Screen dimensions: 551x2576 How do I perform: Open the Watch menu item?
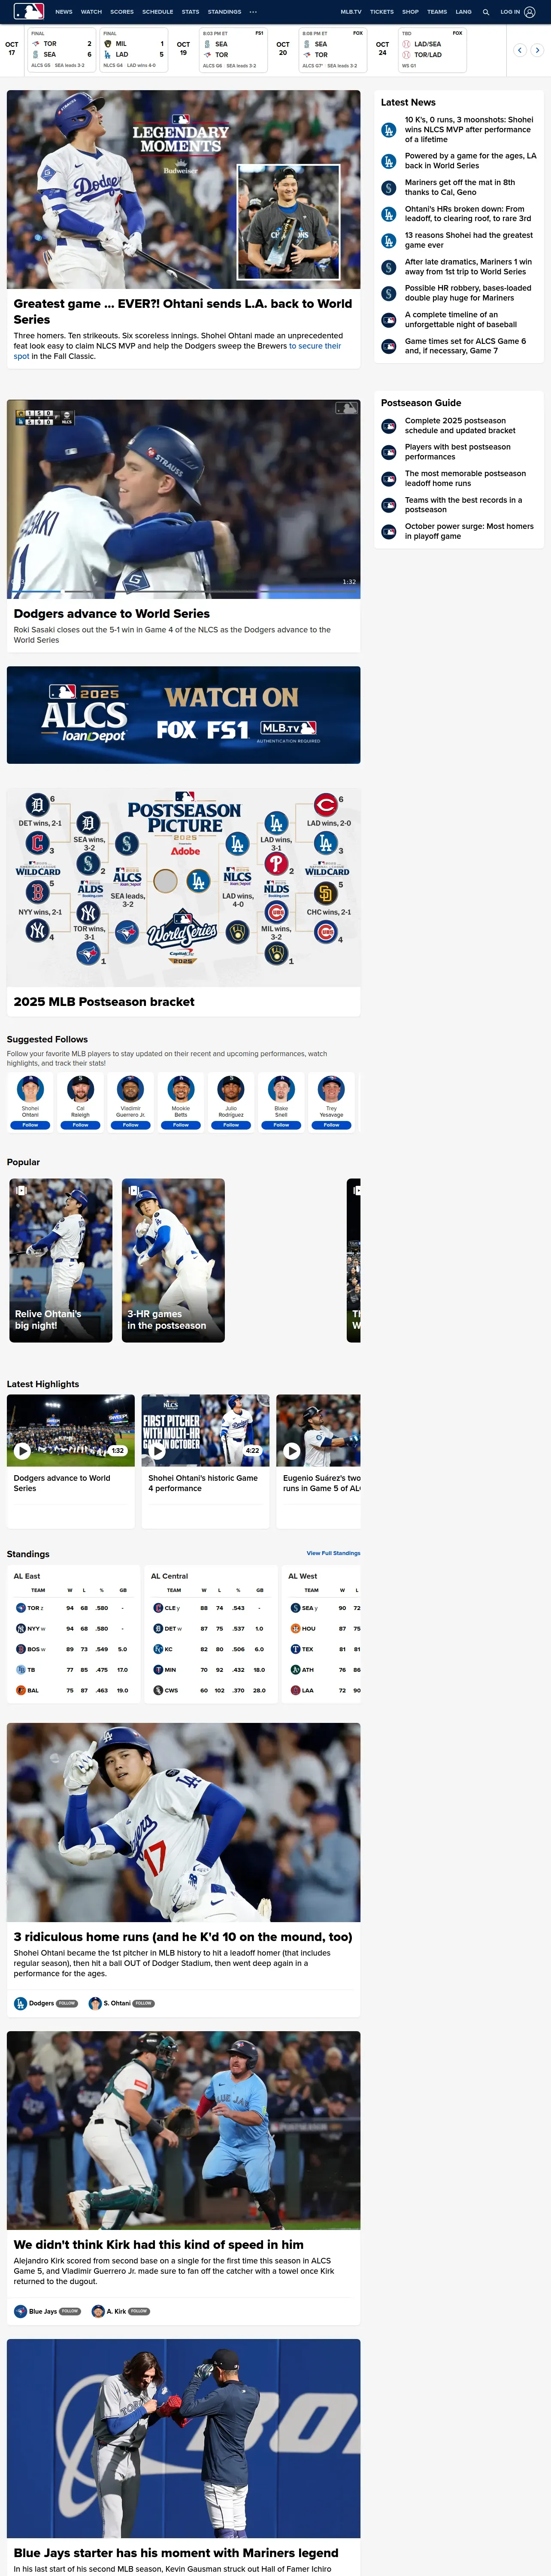[91, 12]
